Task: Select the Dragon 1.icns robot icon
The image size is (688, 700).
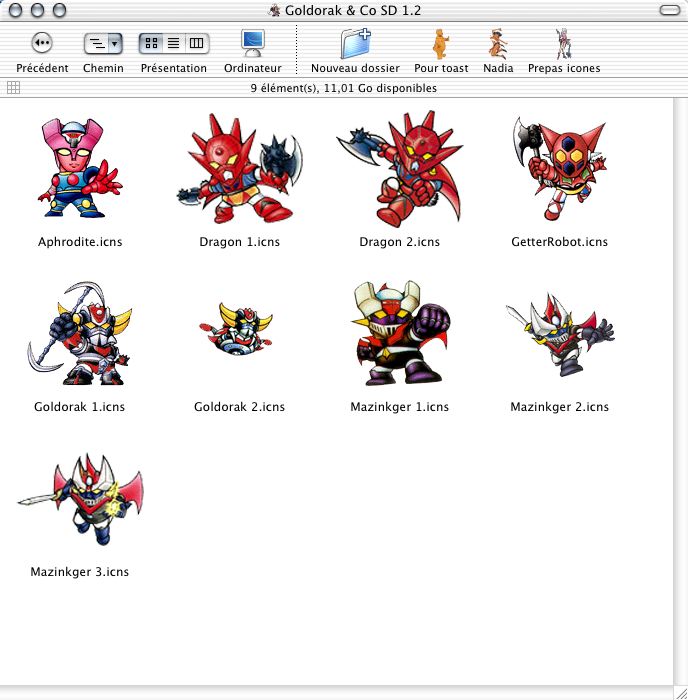Action: pyautogui.click(x=239, y=168)
